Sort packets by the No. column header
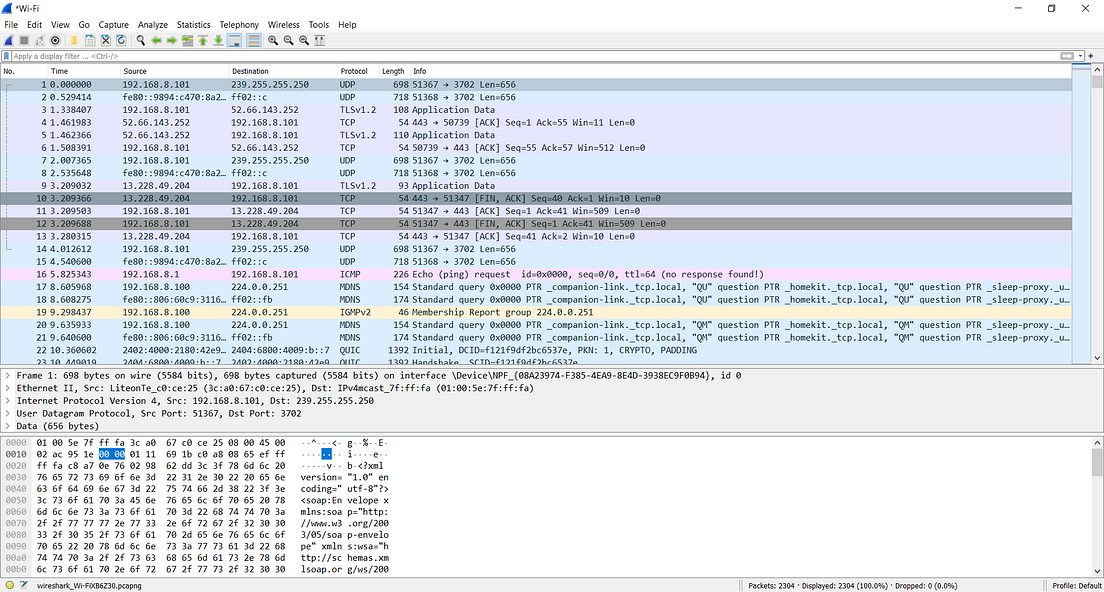 click(x=24, y=71)
